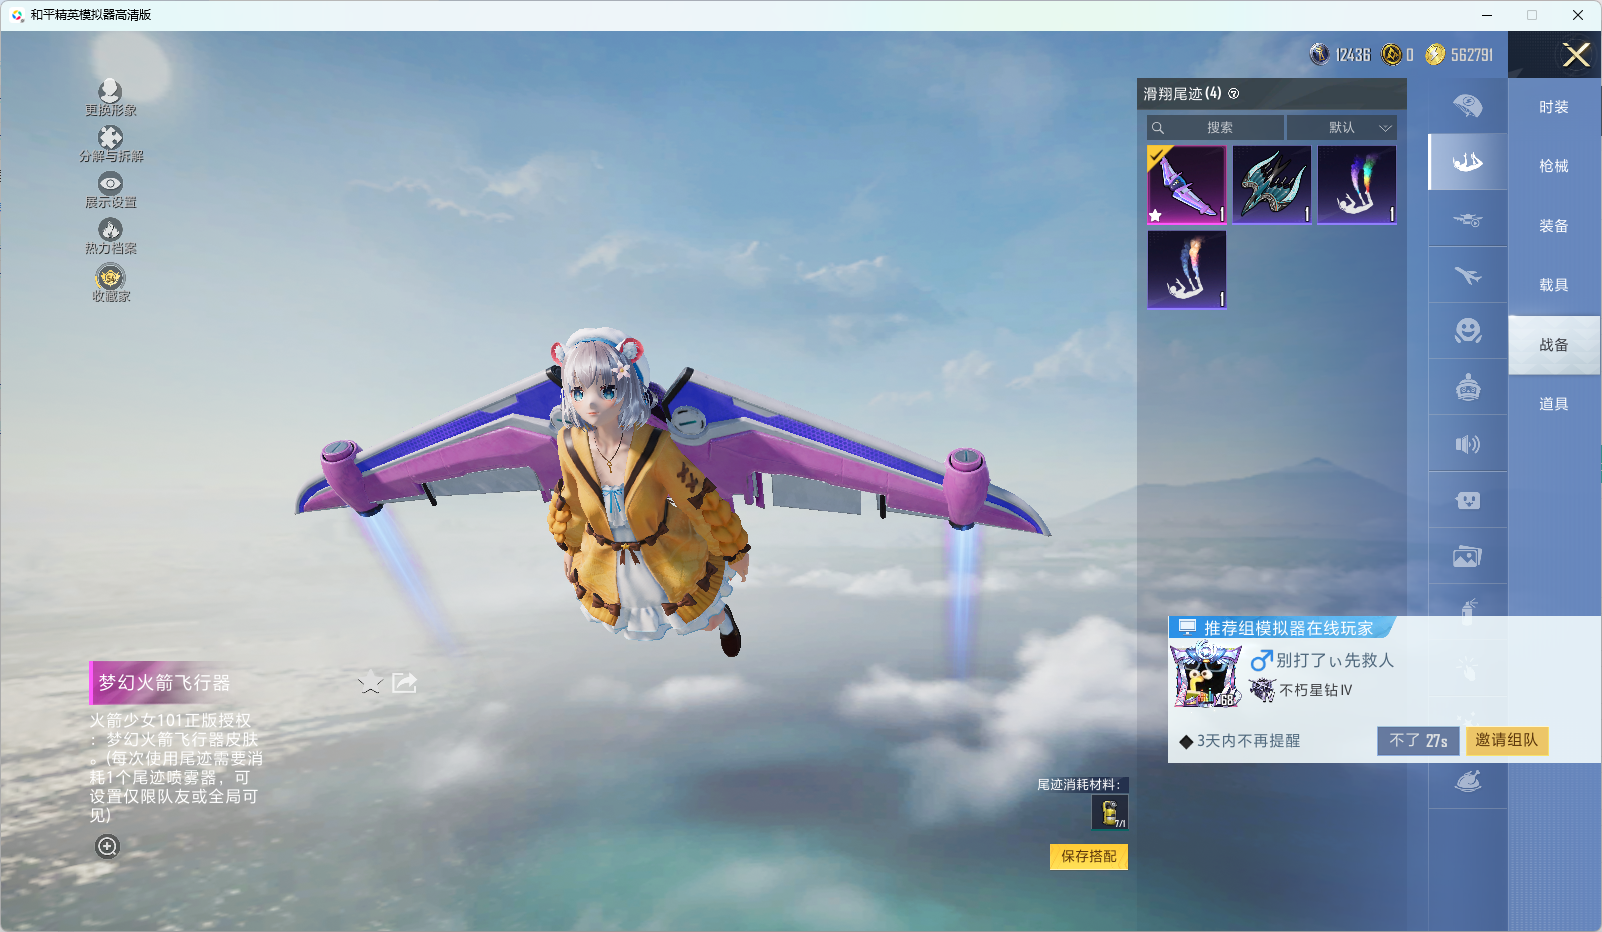Select the teal winged glider trail thumbnail

(1272, 185)
